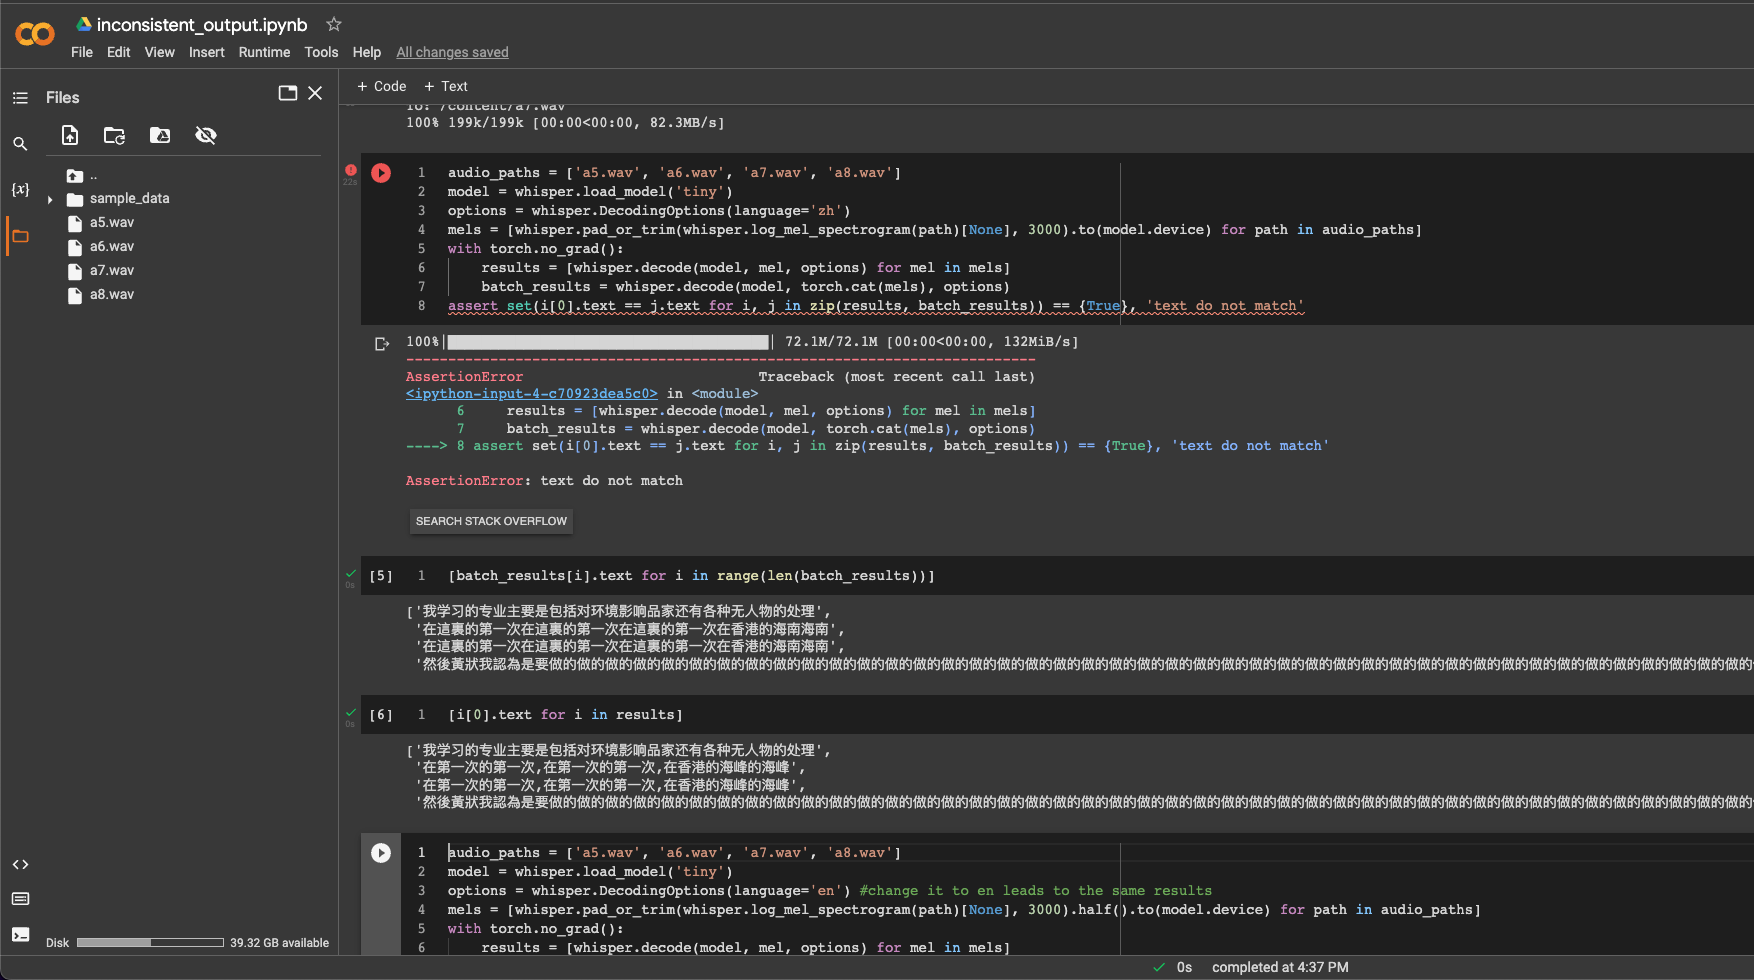The height and width of the screenshot is (980, 1754).
Task: Pop the Files panel into new window
Action: (288, 93)
